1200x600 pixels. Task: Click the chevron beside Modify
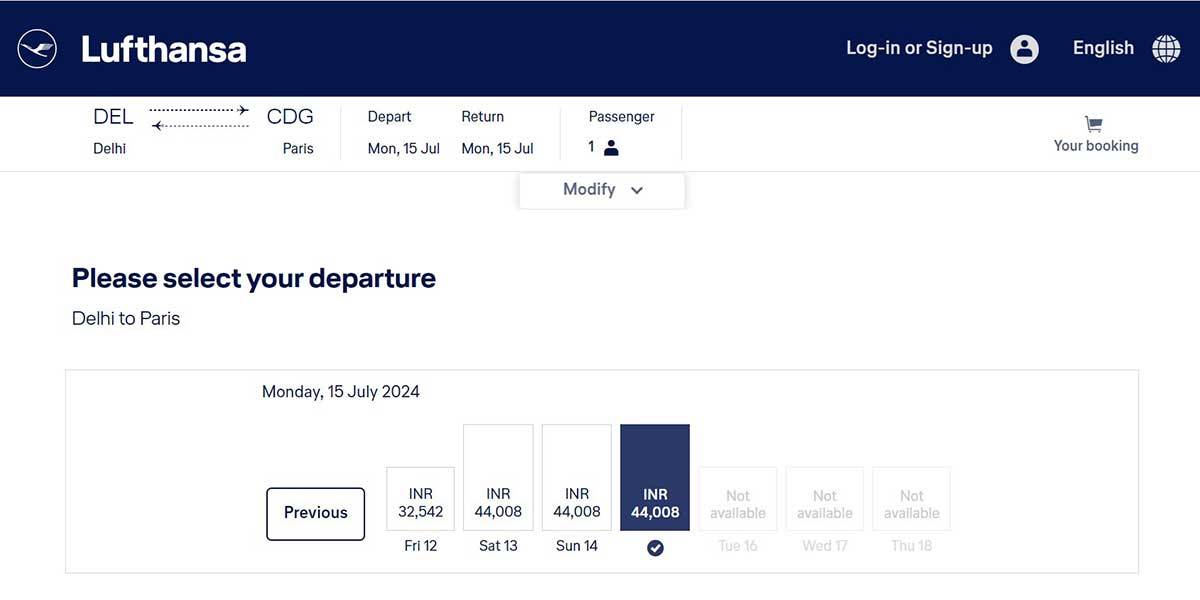pos(637,190)
